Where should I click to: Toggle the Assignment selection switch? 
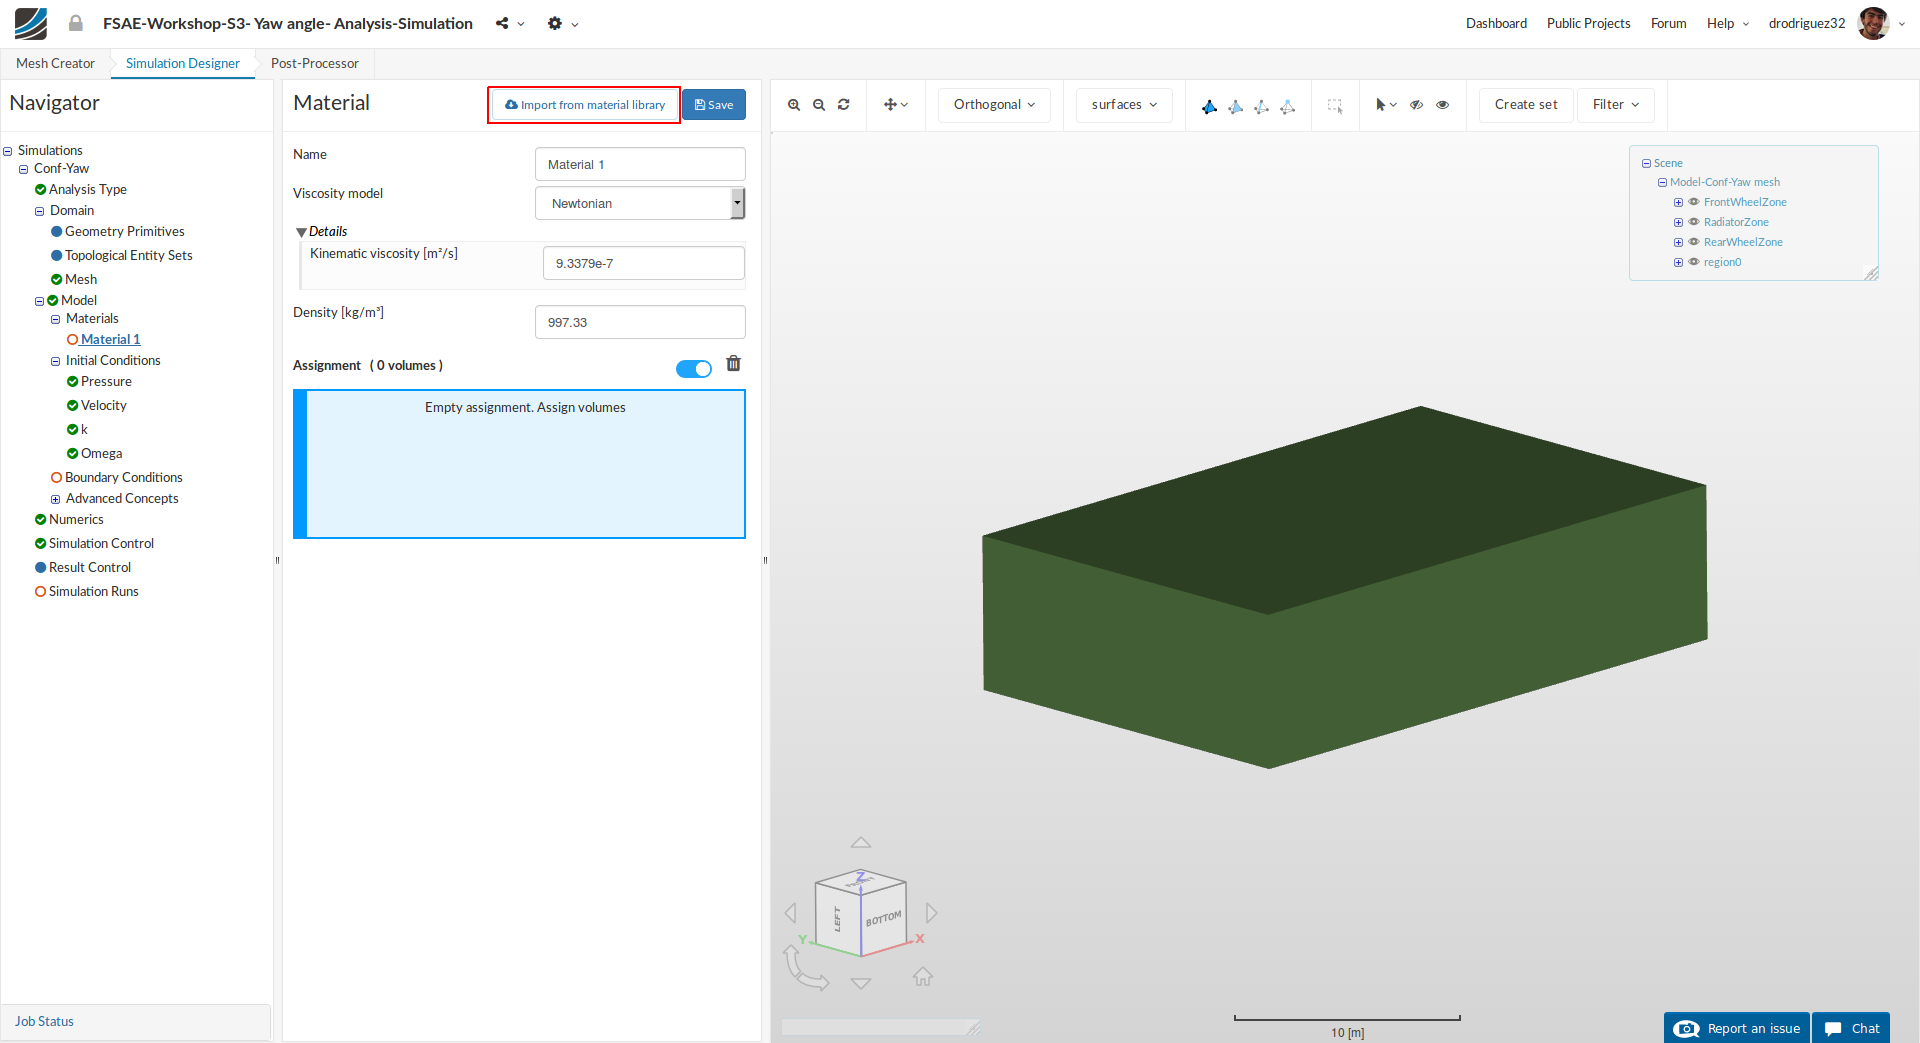pyautogui.click(x=694, y=369)
